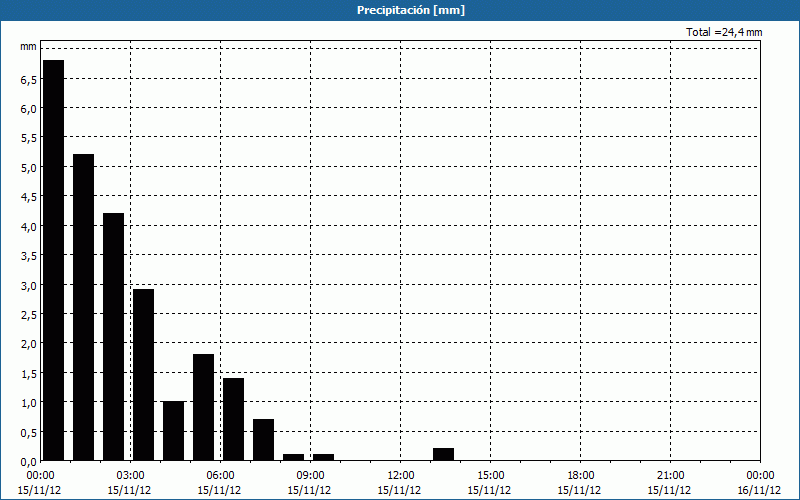
Task: Click the 6,0 y-axis label
Action: point(29,109)
